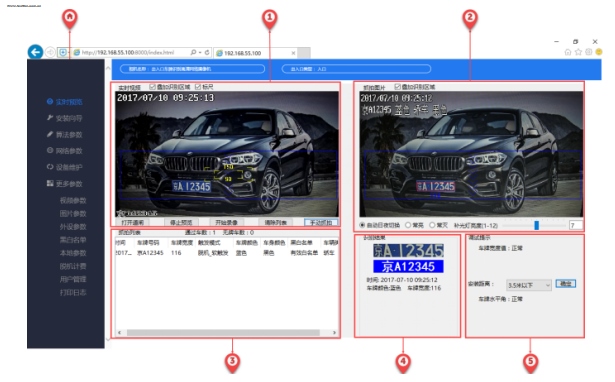Click the 车身颜色 column header
This screenshot has width=615, height=382.
coord(274,243)
